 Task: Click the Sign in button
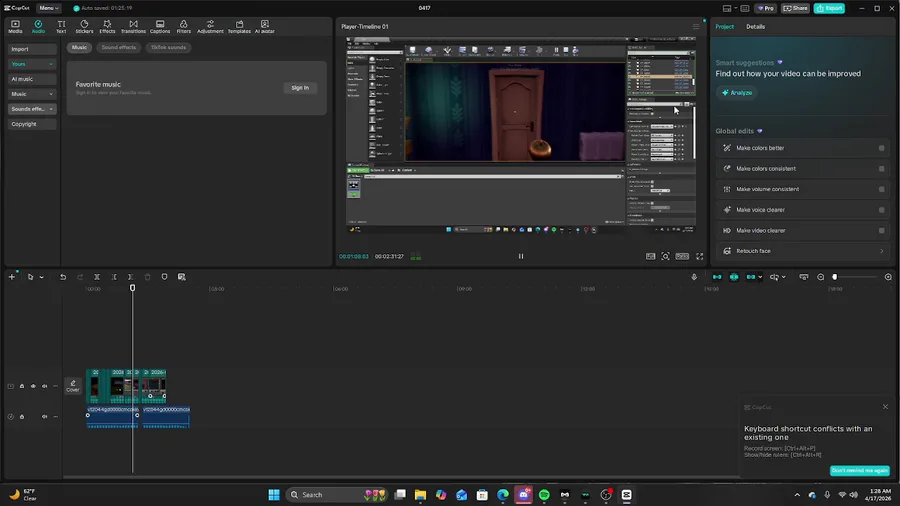(x=300, y=88)
